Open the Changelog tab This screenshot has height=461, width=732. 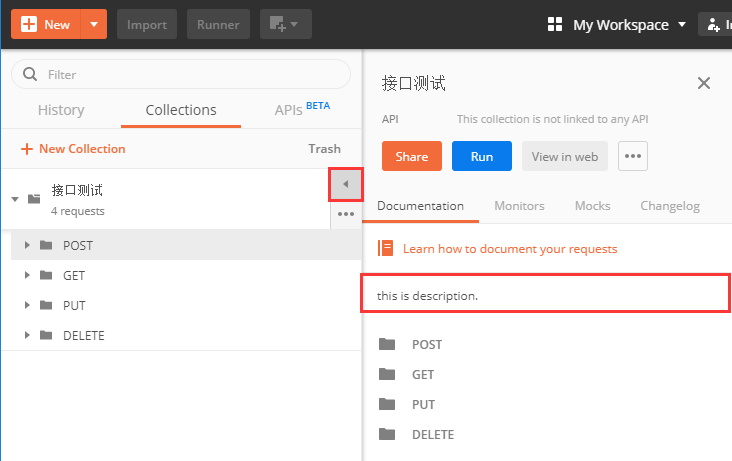pos(670,206)
